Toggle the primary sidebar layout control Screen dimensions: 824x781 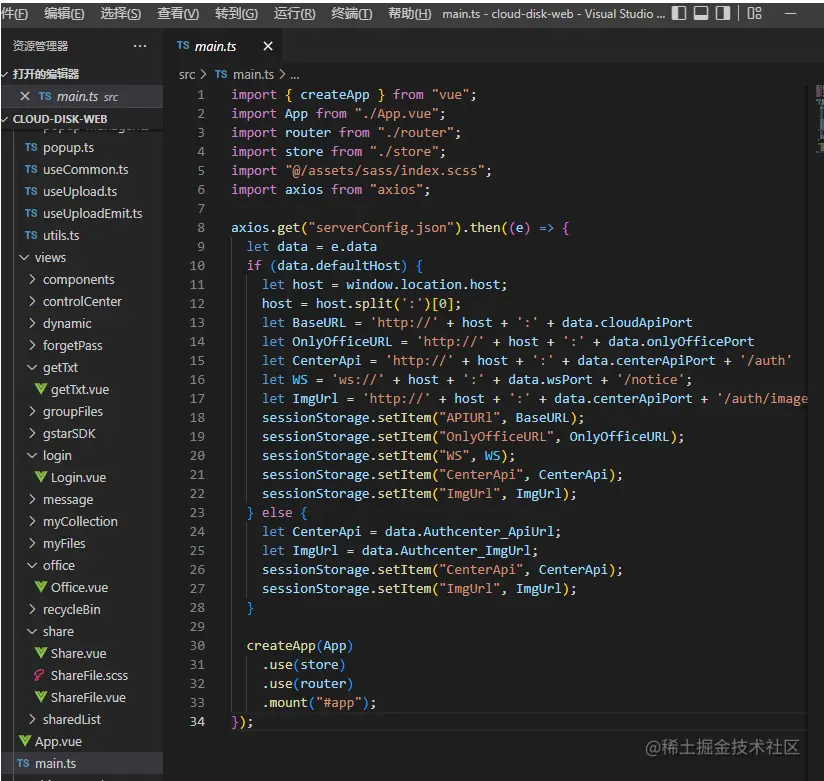[x=679, y=13]
